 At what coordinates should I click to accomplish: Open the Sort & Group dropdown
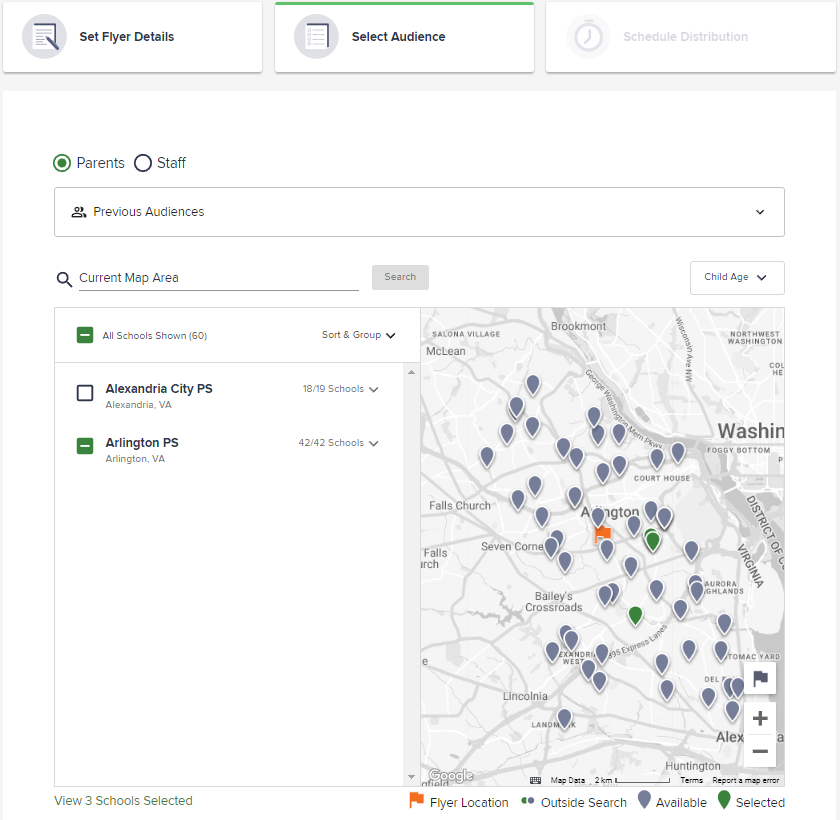(x=358, y=335)
